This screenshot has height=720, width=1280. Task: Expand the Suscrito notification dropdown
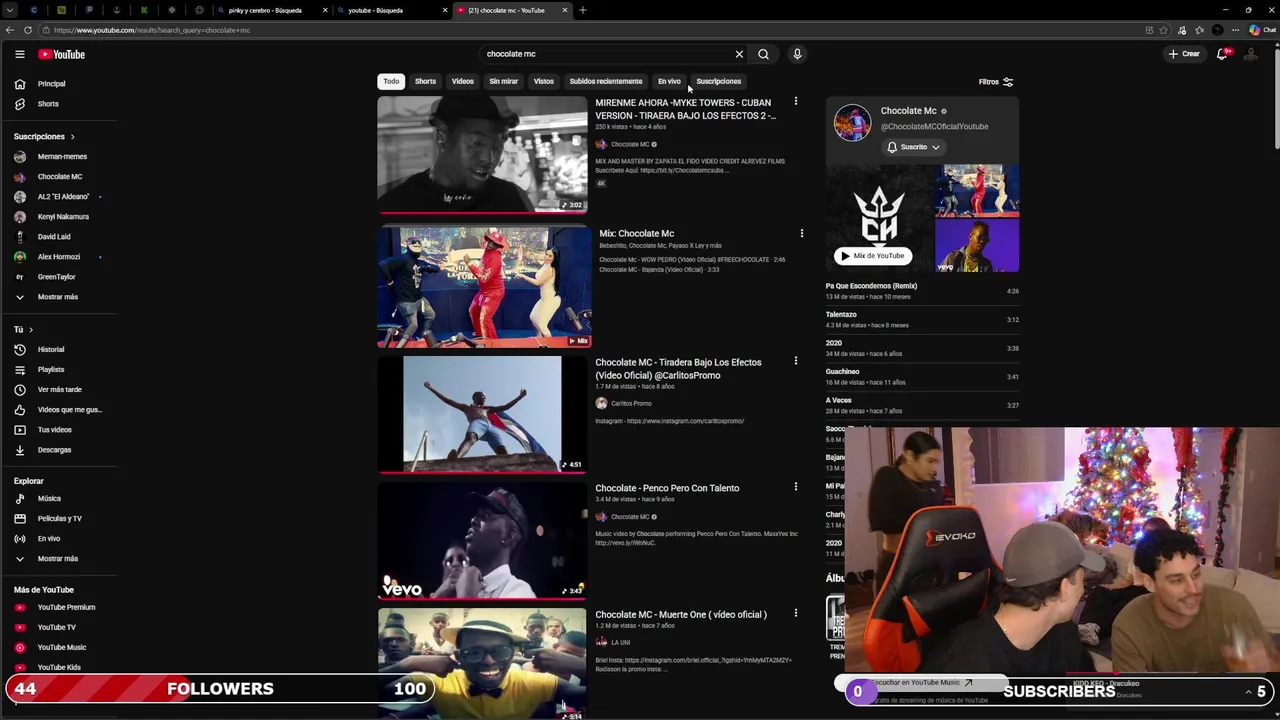[913, 147]
